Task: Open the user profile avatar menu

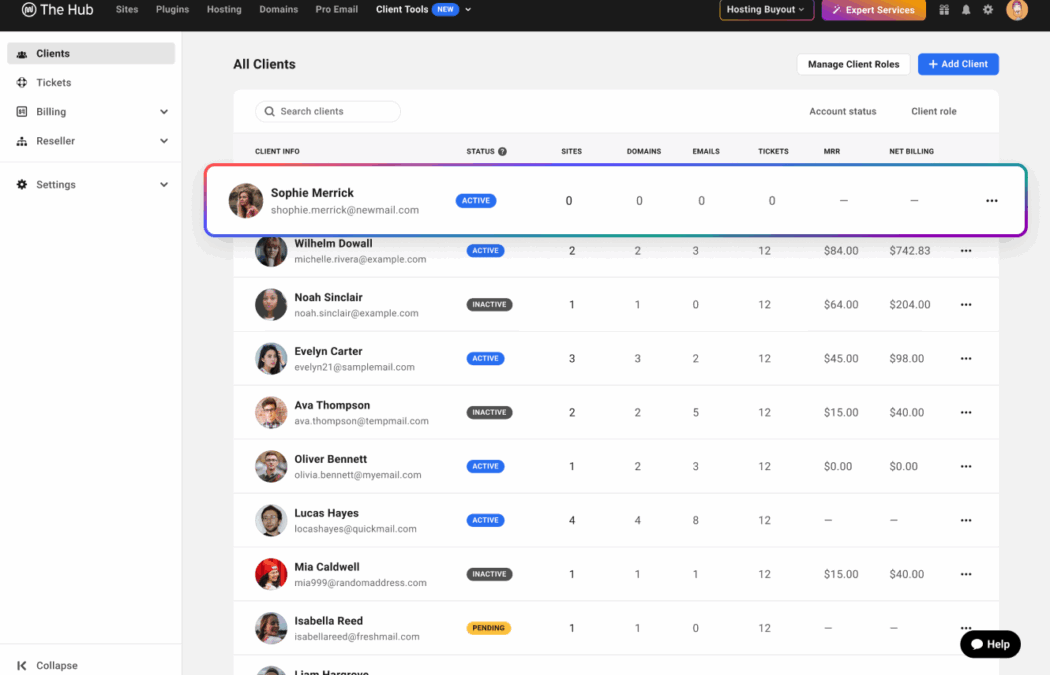Action: coord(1017,10)
